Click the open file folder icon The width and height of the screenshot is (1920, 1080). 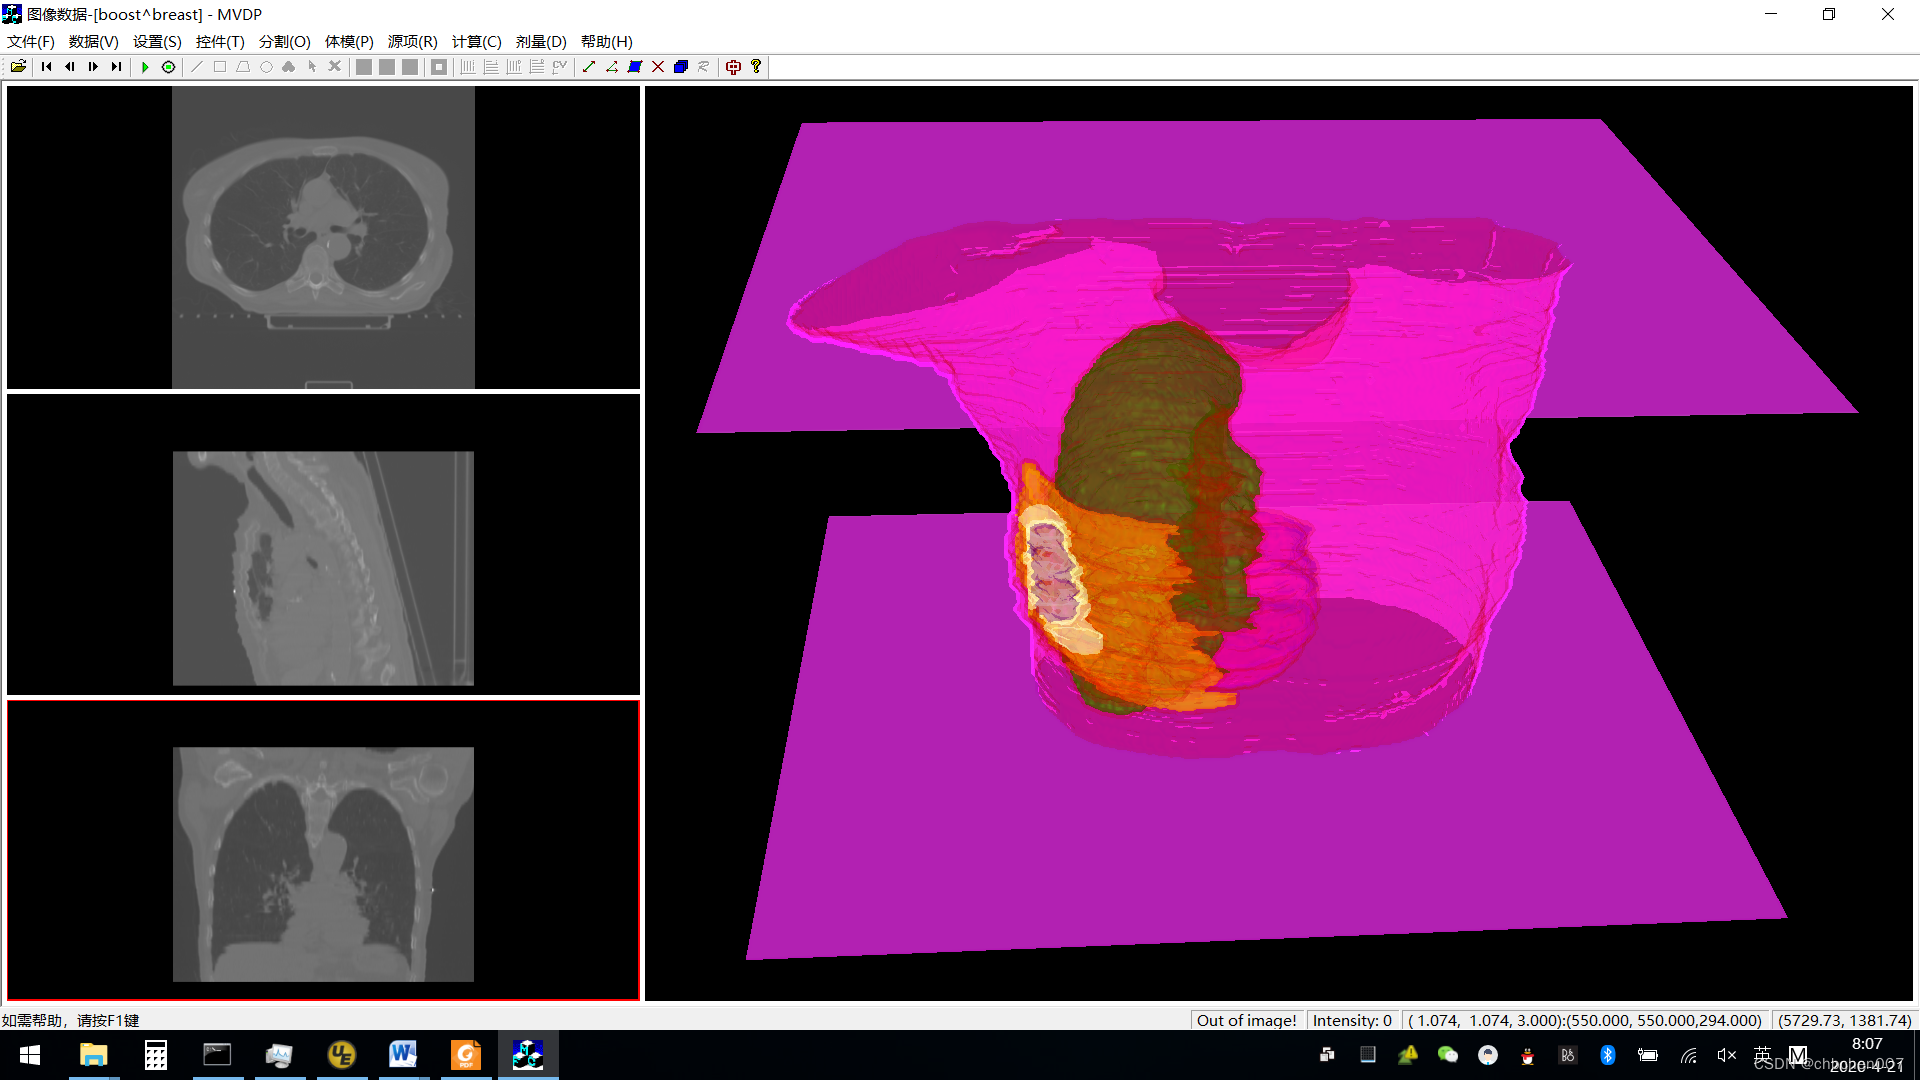(18, 67)
